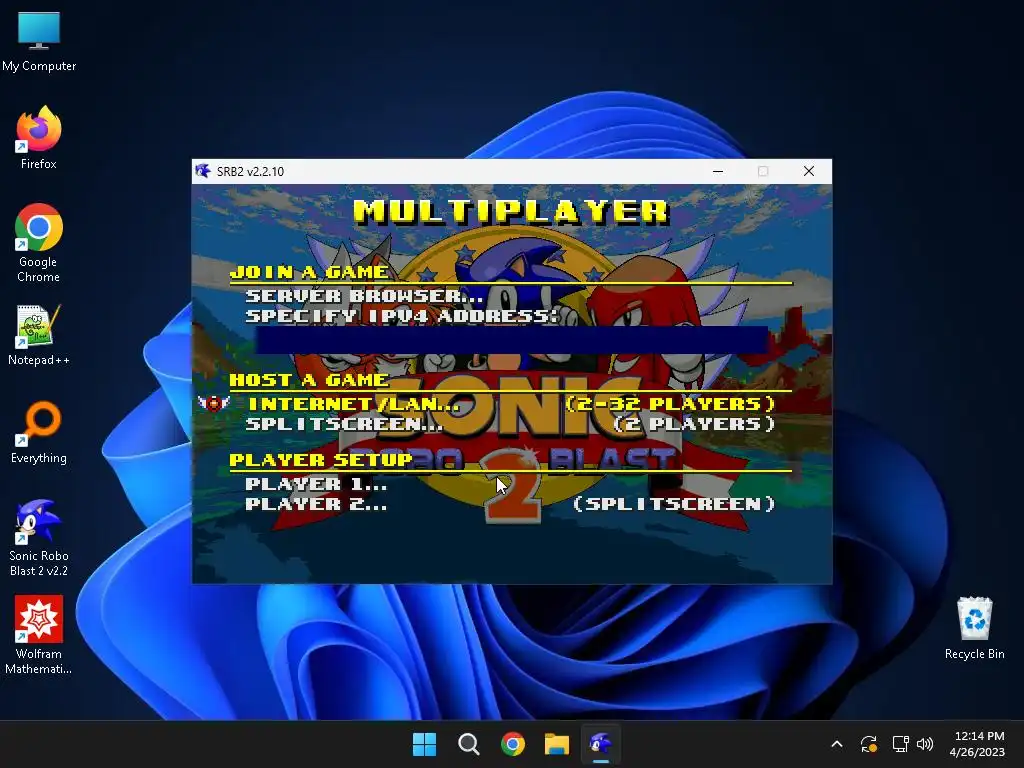Select the Recycle Bin desktop icon

(x=974, y=628)
